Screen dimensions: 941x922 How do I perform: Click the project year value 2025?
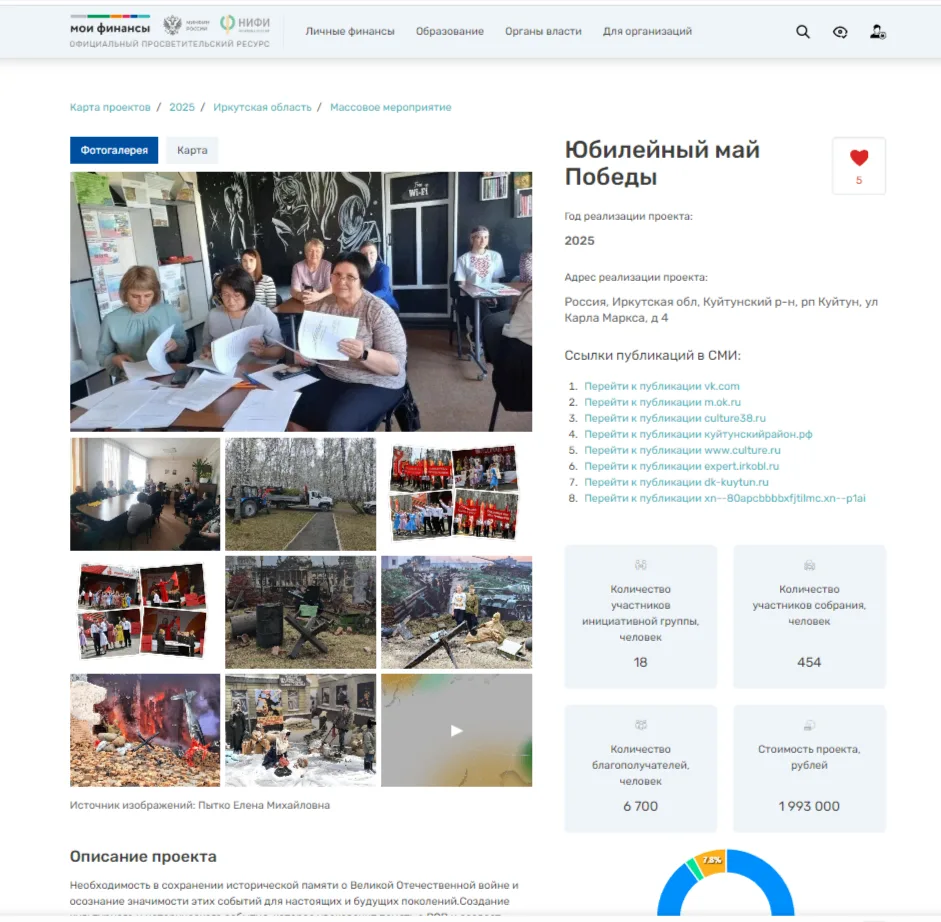(x=579, y=241)
